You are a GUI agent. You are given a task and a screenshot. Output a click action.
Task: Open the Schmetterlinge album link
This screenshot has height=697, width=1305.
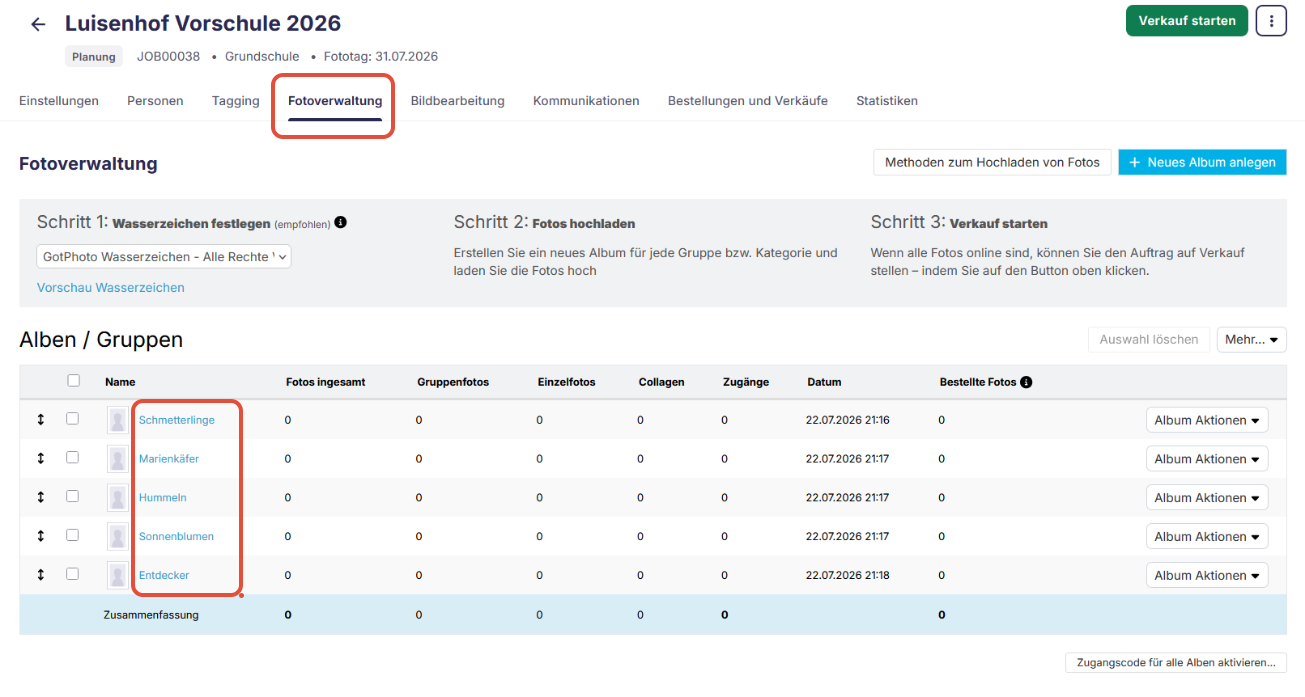(x=177, y=420)
